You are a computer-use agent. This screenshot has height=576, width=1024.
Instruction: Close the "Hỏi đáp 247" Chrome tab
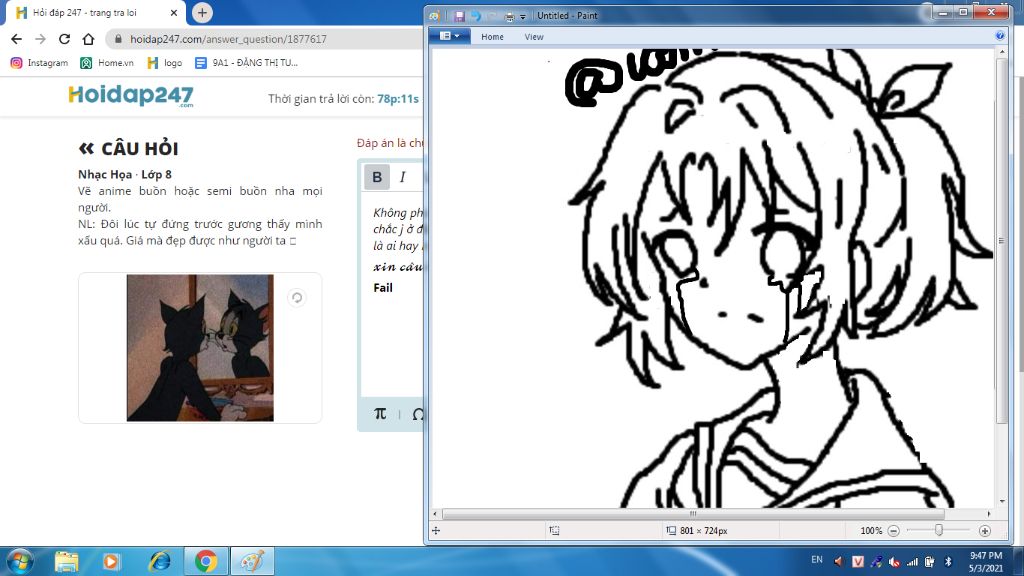[174, 13]
